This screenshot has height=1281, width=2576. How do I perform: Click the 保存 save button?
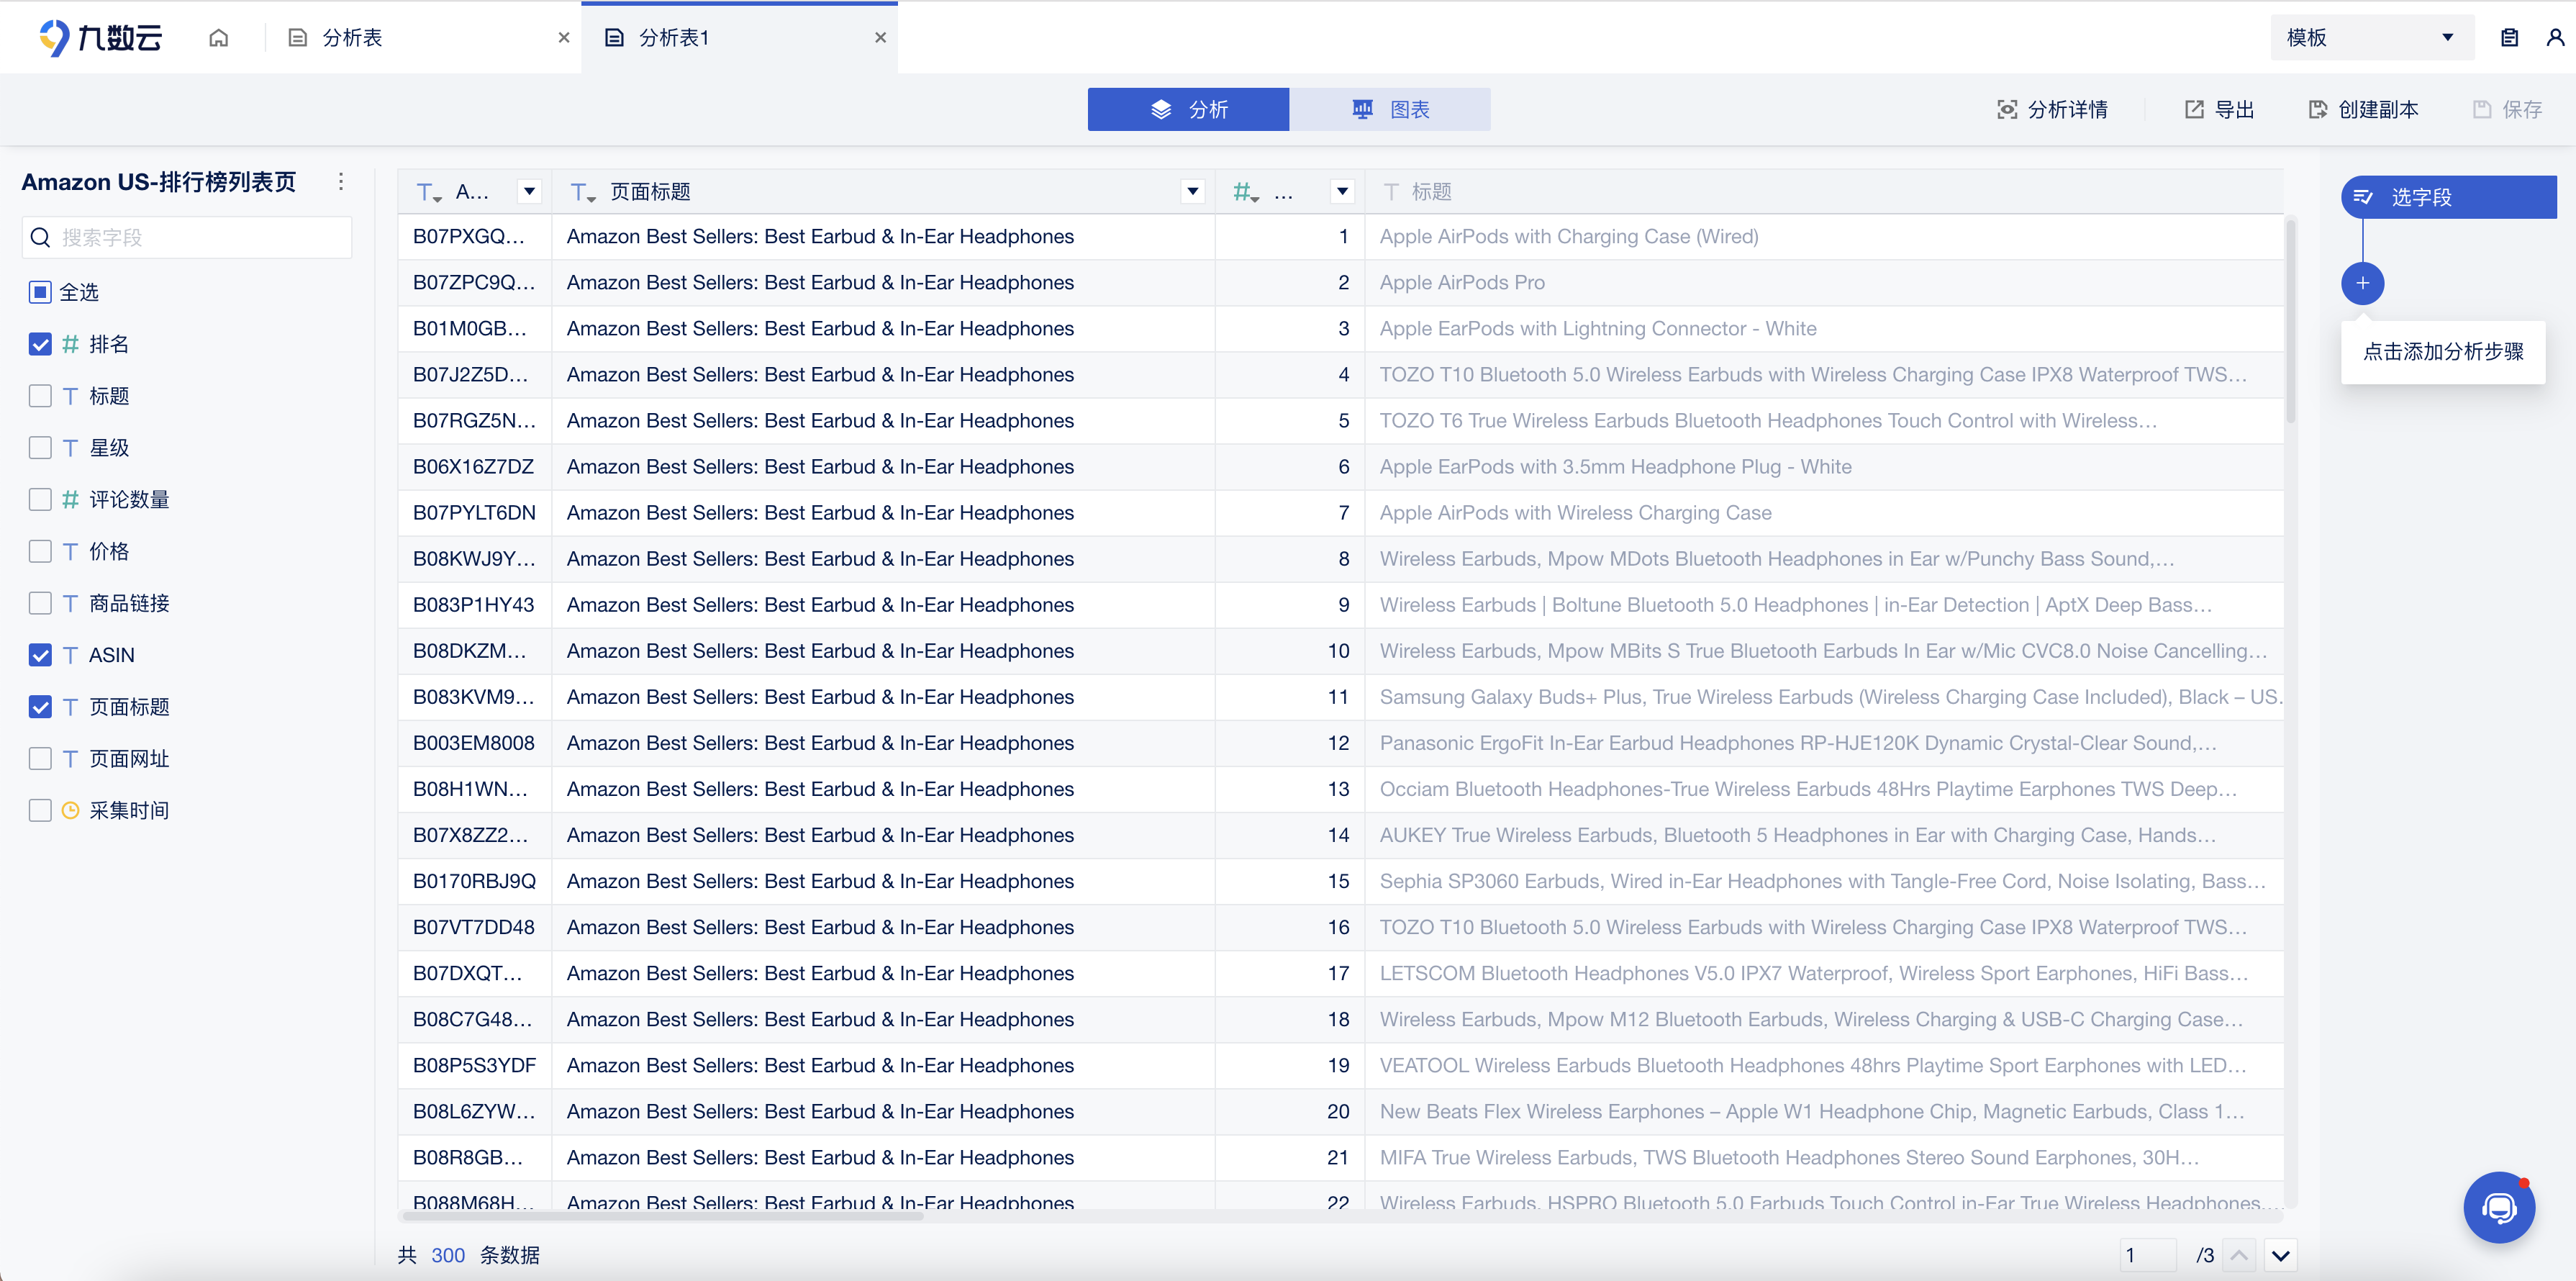pos(2507,110)
